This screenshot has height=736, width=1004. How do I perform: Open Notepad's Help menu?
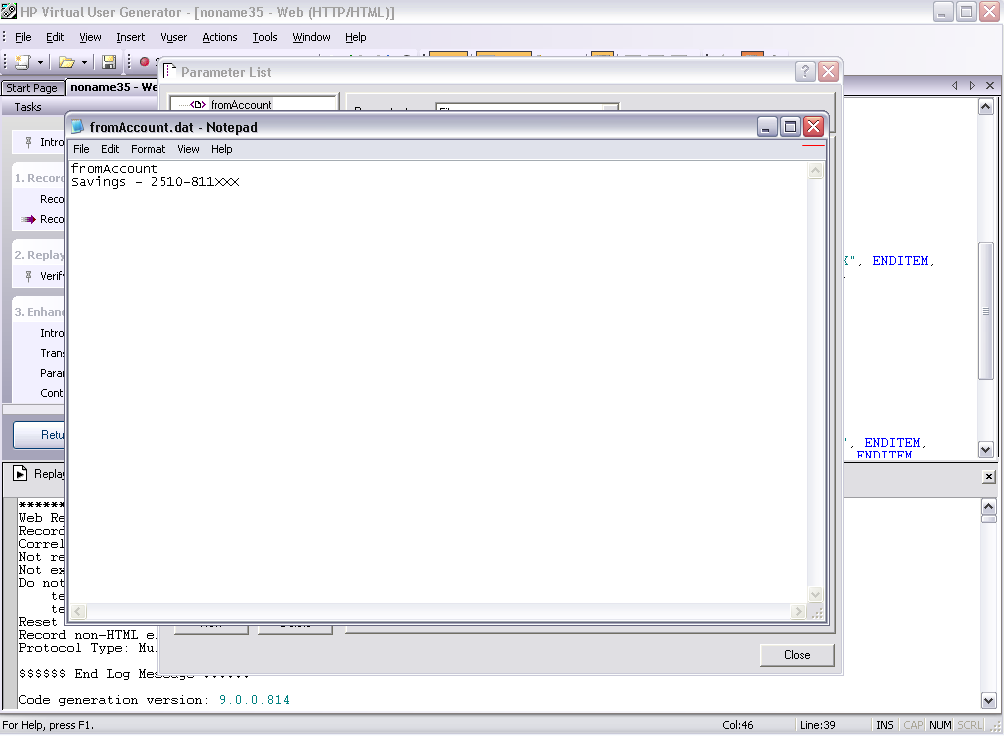coord(222,149)
